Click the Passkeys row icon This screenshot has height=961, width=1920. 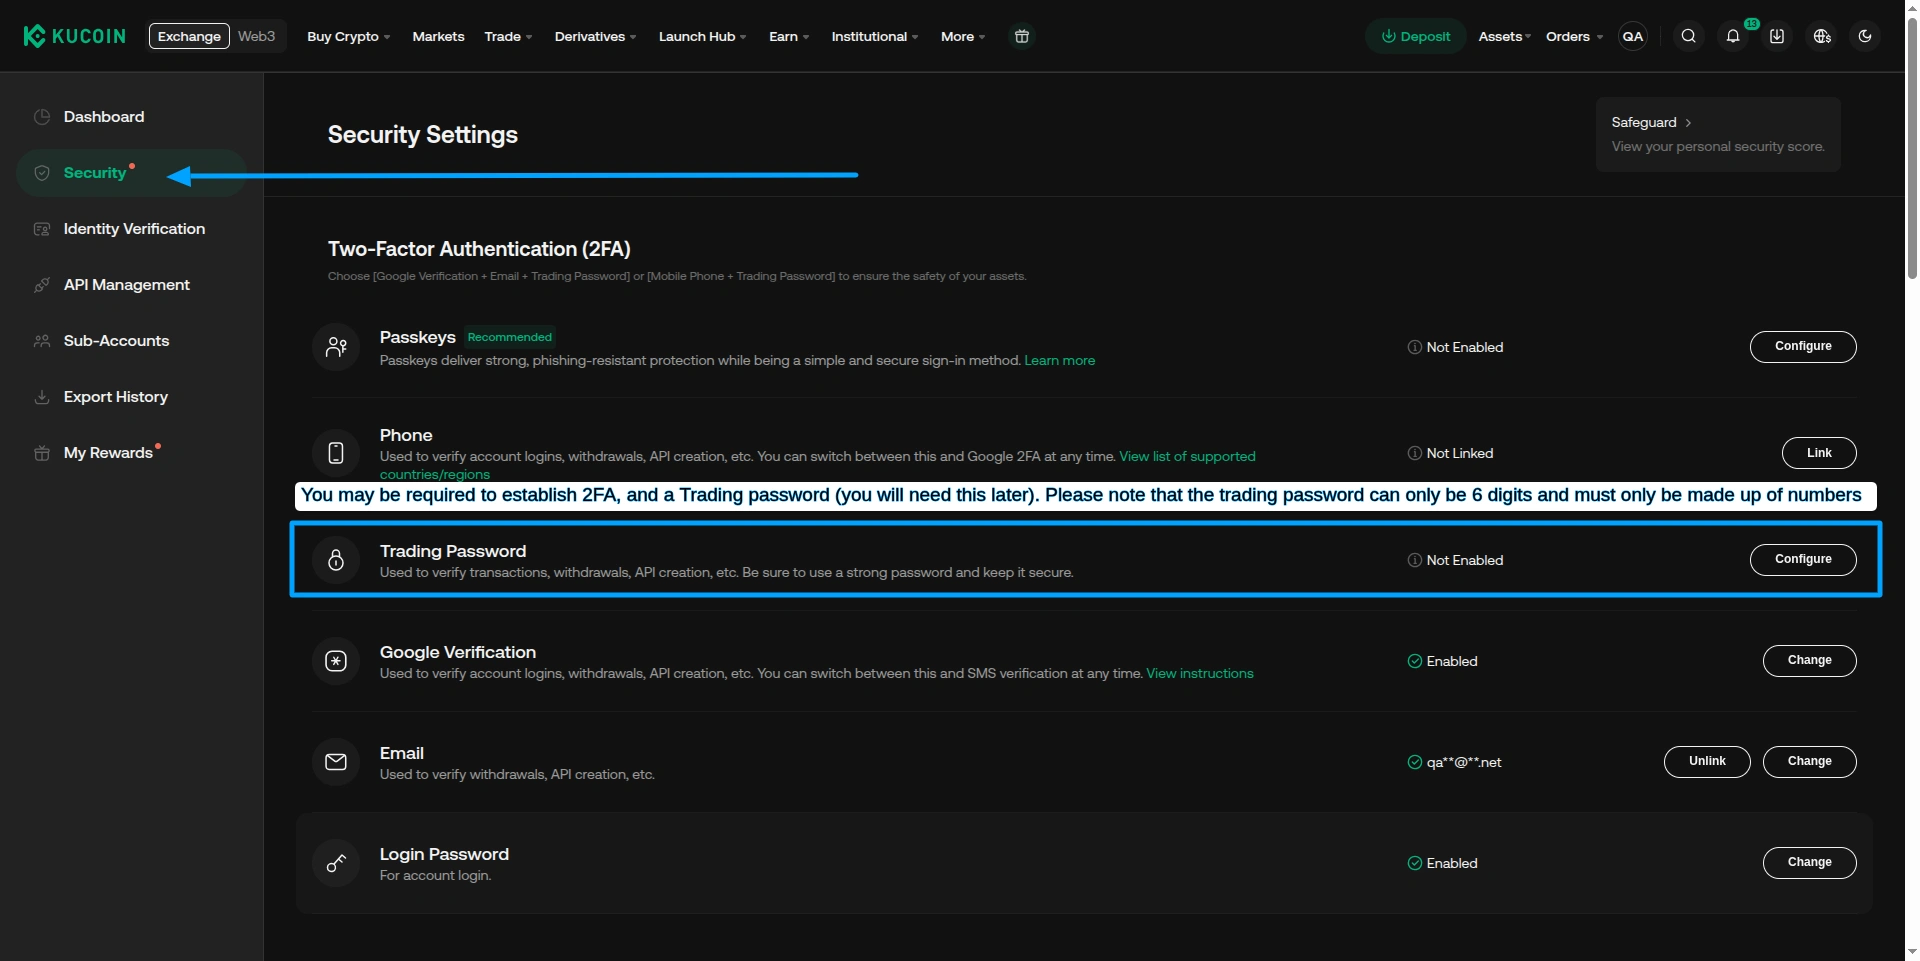point(336,347)
